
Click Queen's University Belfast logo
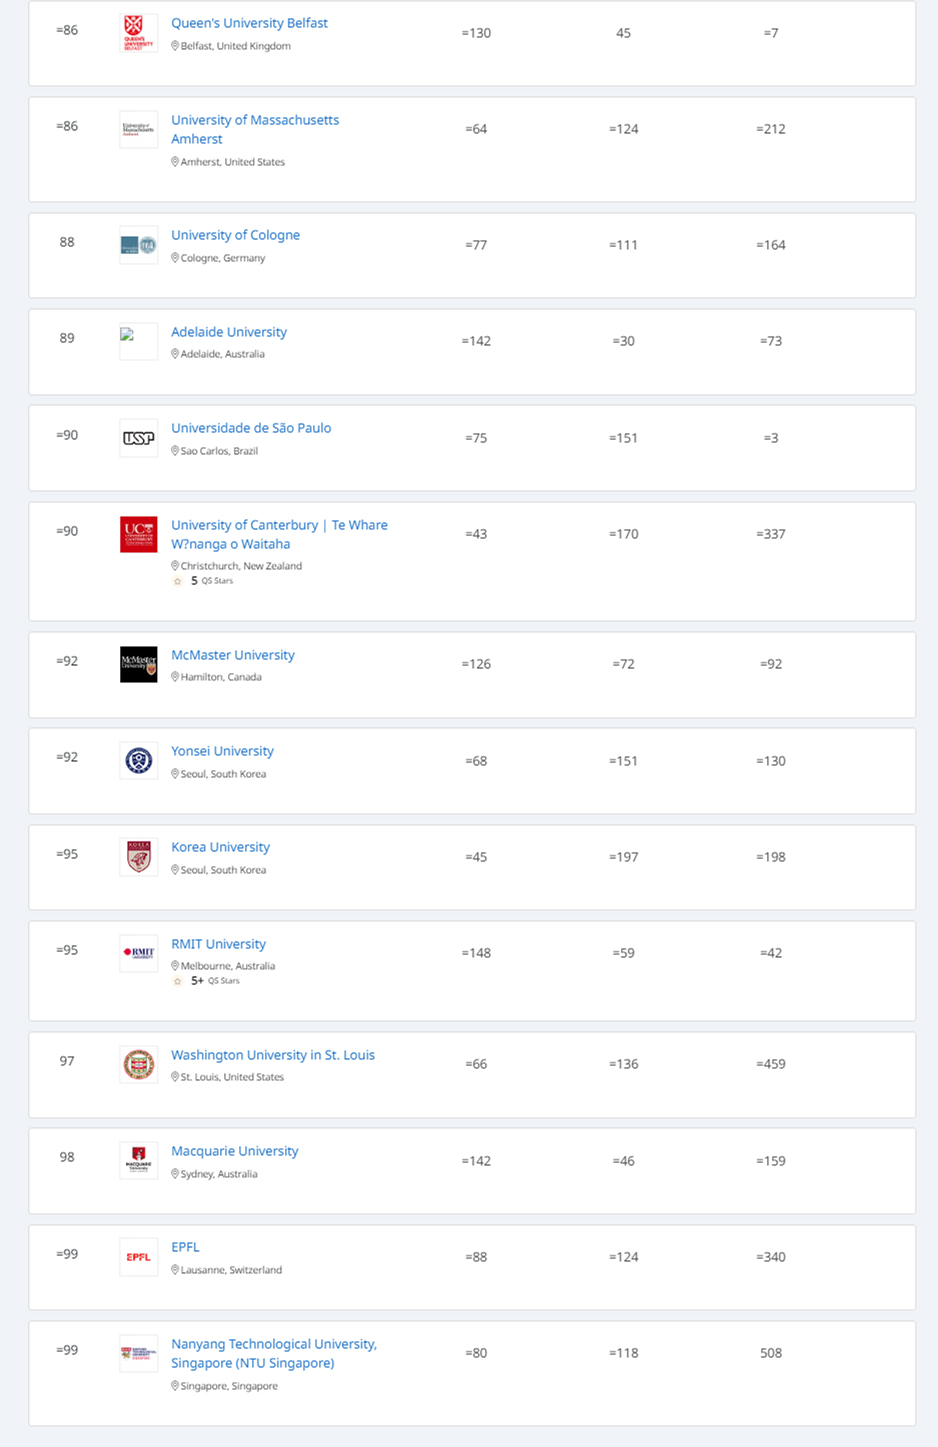coord(138,33)
